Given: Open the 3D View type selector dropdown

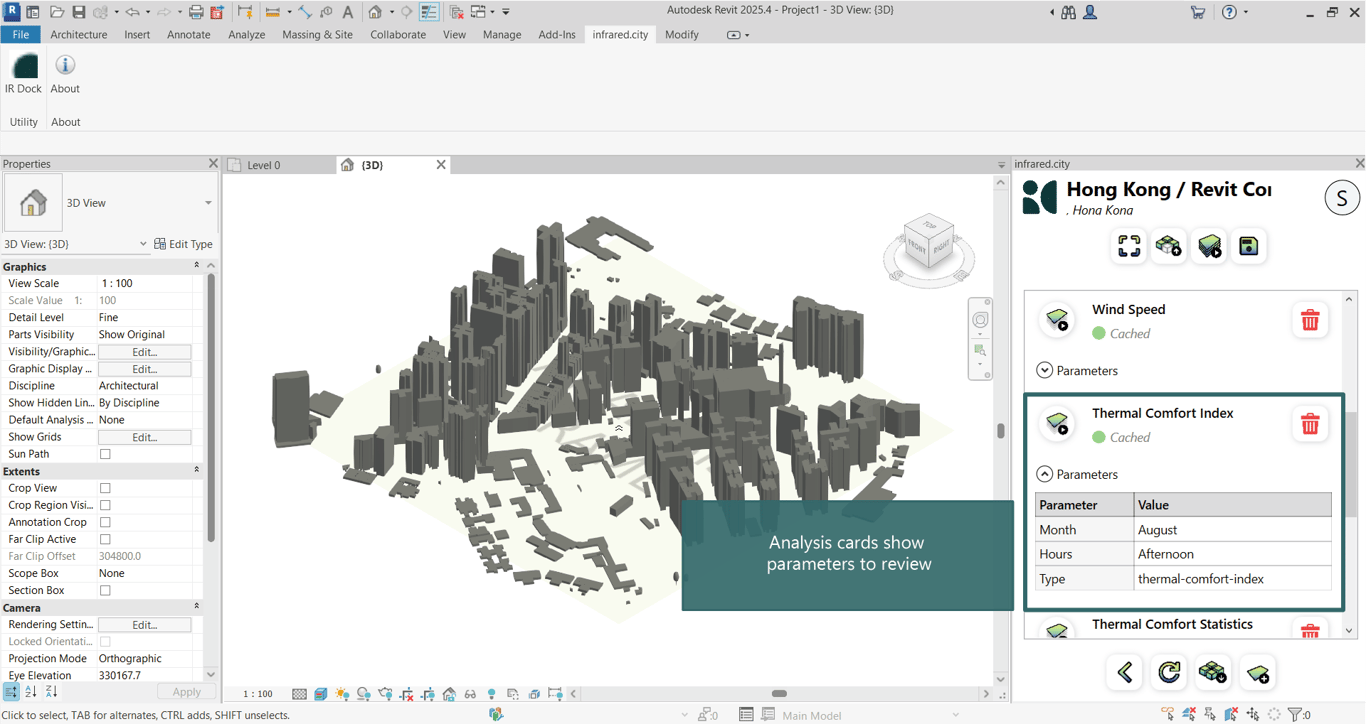Looking at the screenshot, I should (x=208, y=203).
